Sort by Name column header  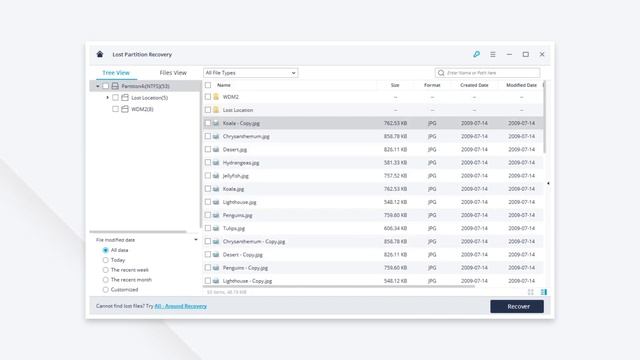224,85
